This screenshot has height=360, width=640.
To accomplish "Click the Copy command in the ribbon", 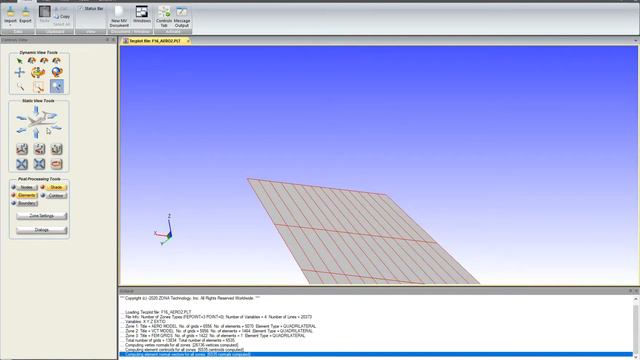I will [x=62, y=17].
